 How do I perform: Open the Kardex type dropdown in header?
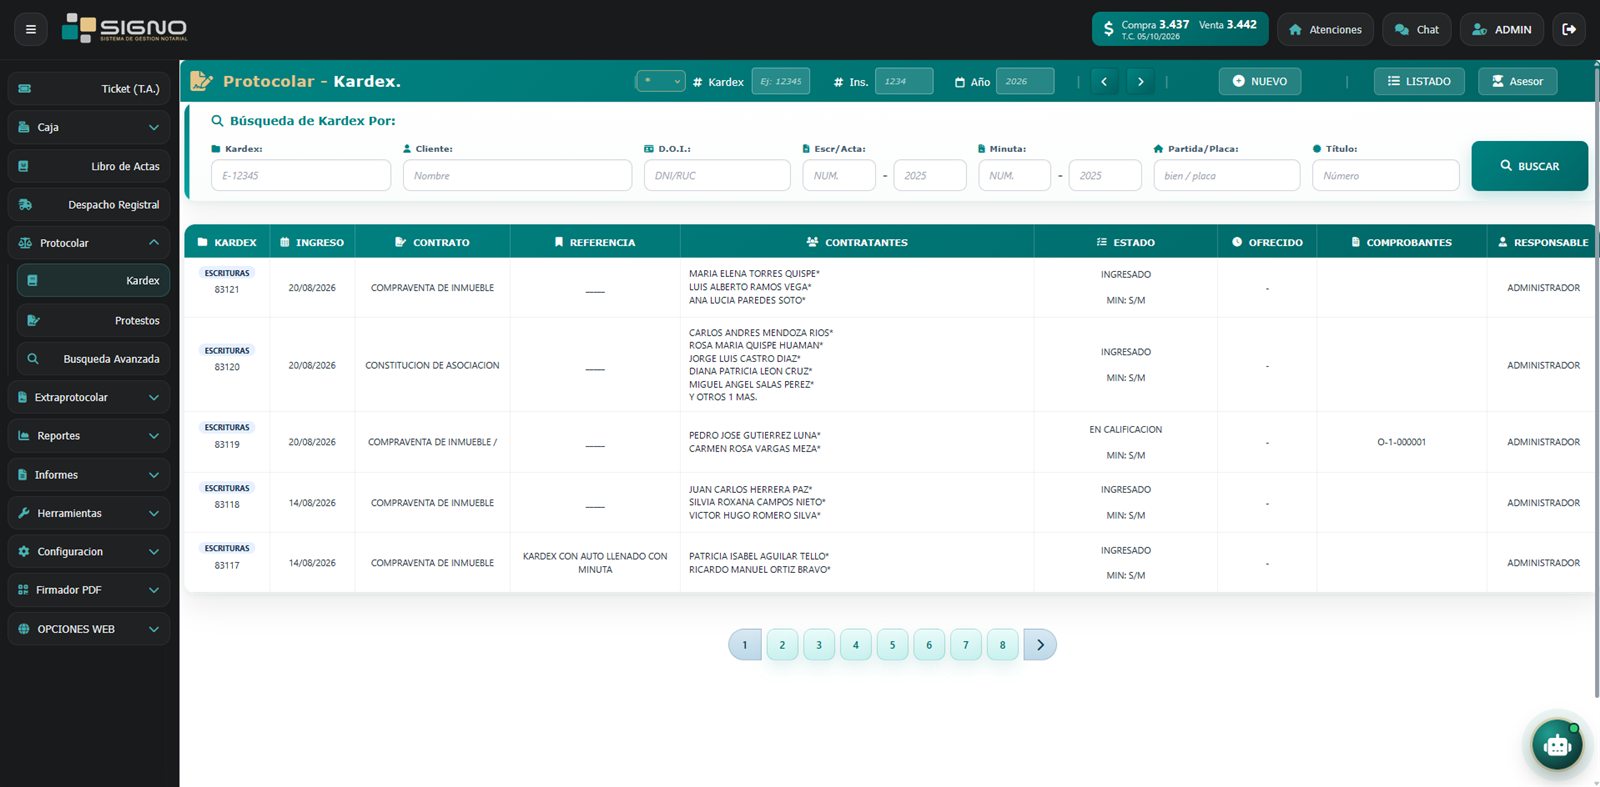[x=660, y=81]
